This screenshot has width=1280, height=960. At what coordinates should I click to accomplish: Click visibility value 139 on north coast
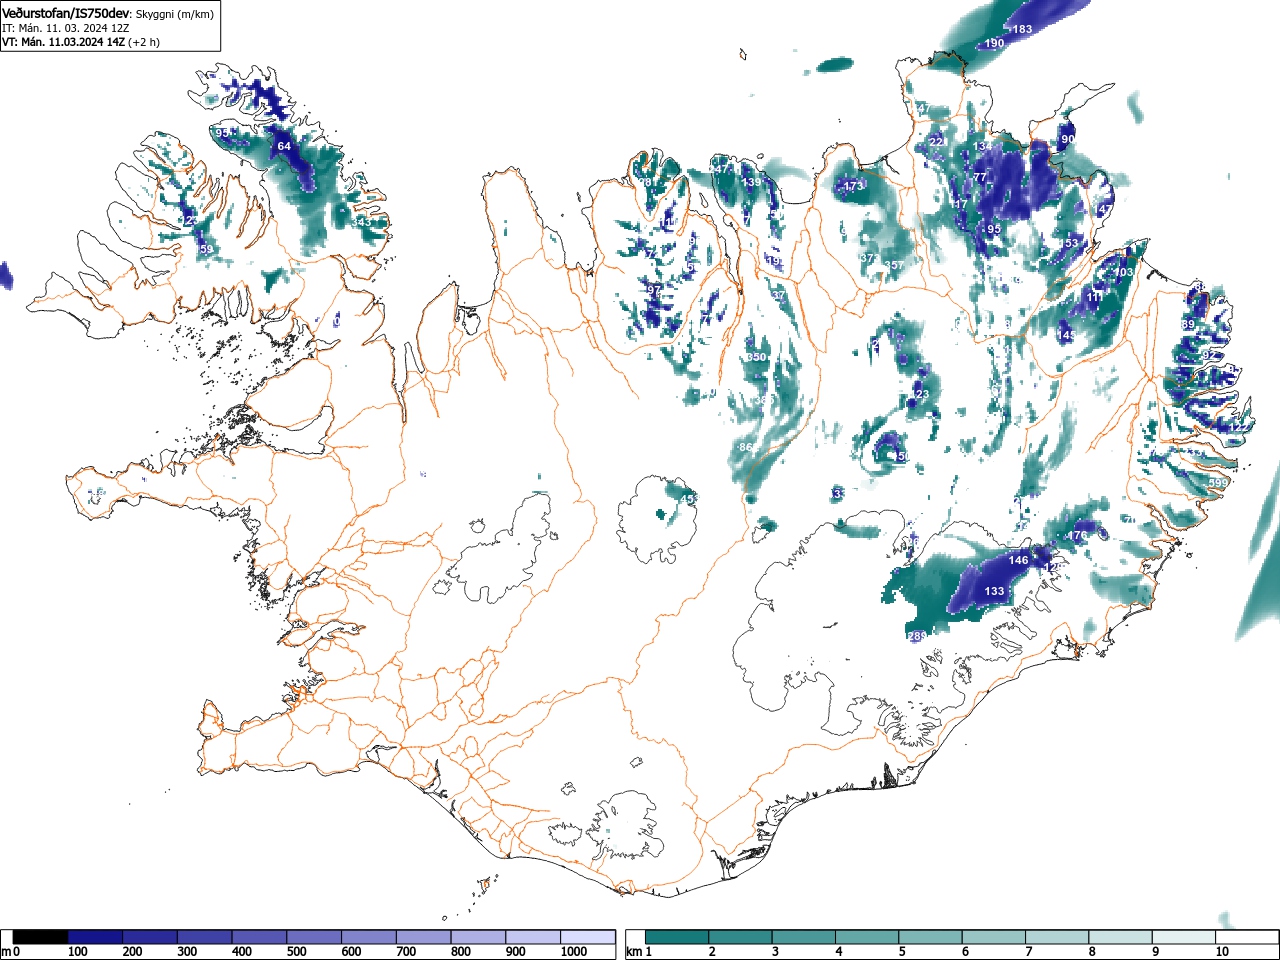[x=752, y=182]
